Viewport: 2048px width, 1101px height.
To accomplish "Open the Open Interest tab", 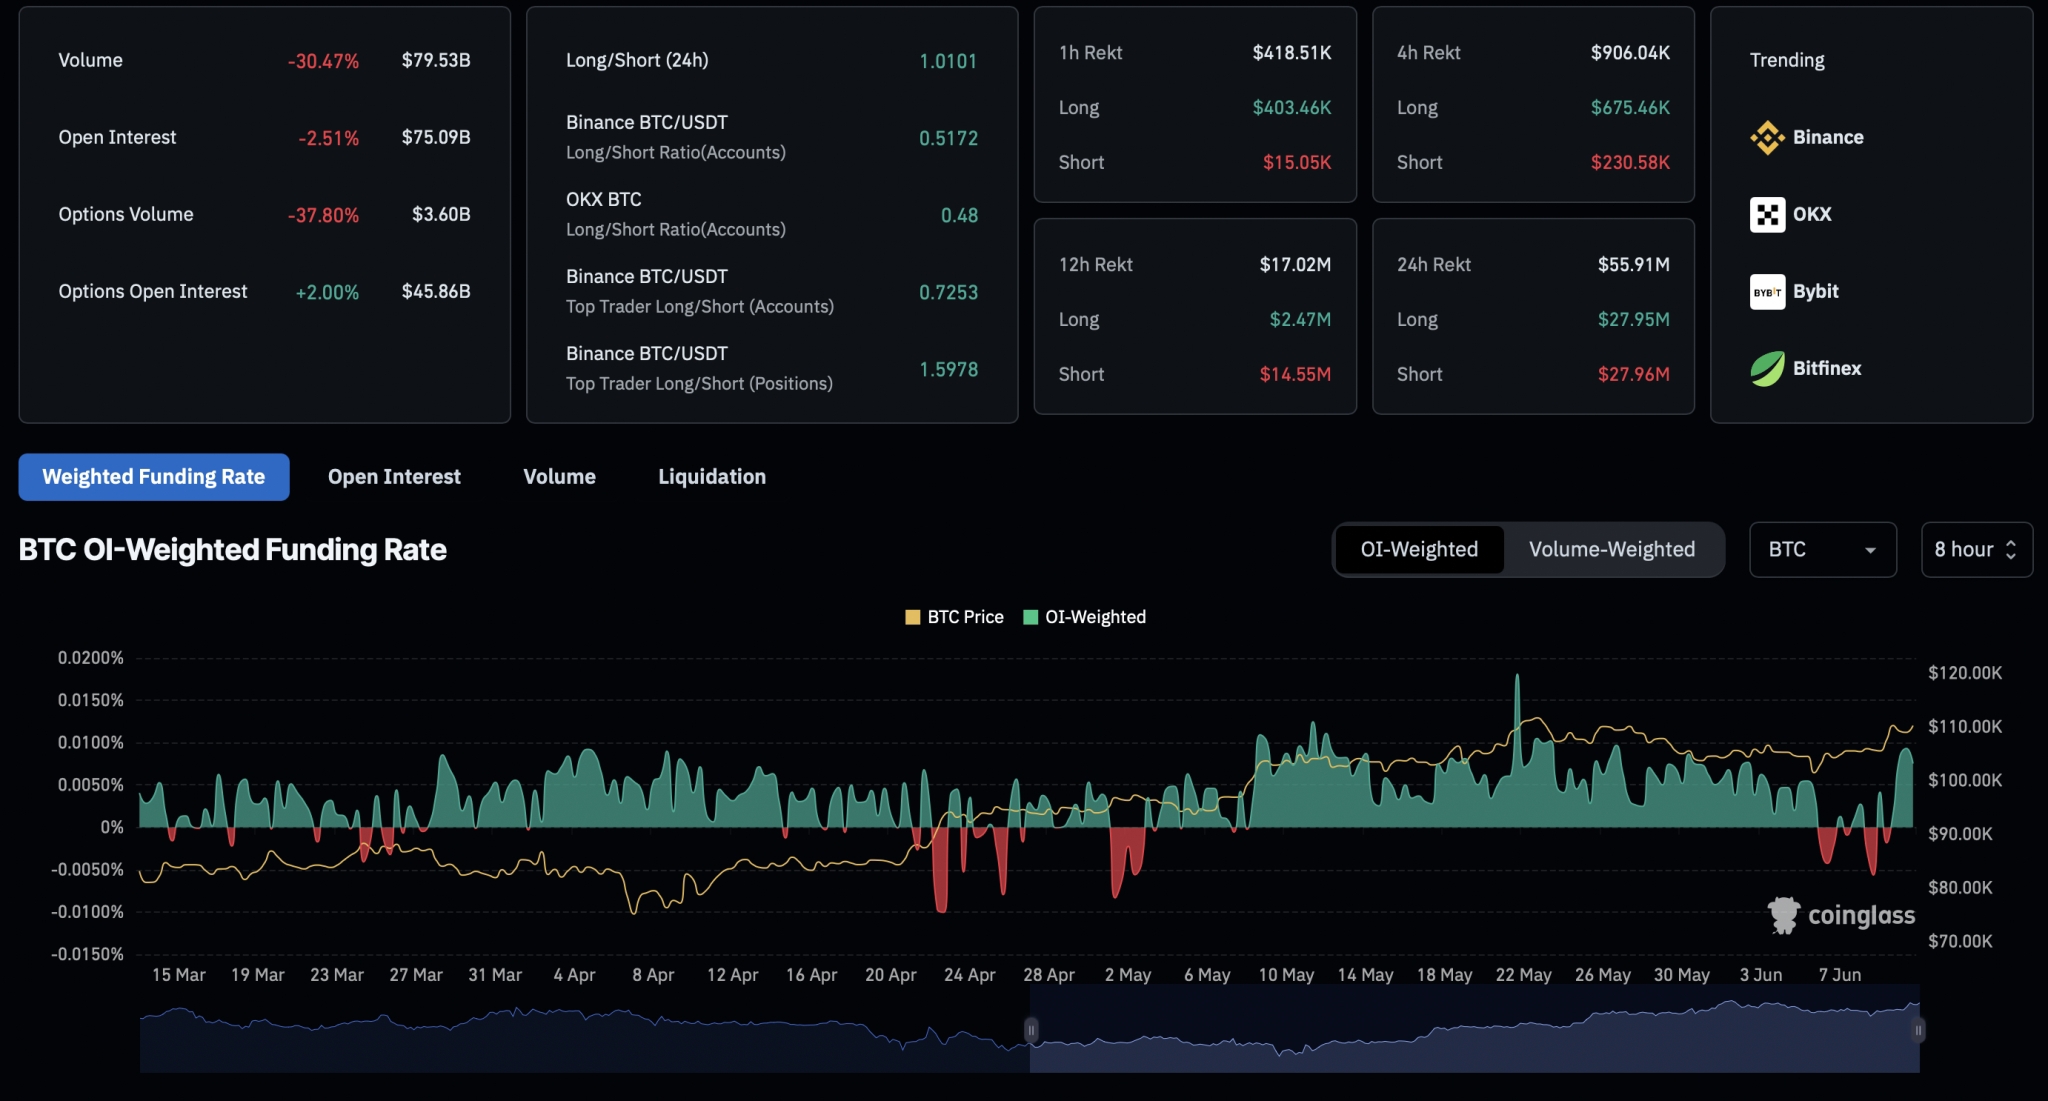I will point(394,477).
